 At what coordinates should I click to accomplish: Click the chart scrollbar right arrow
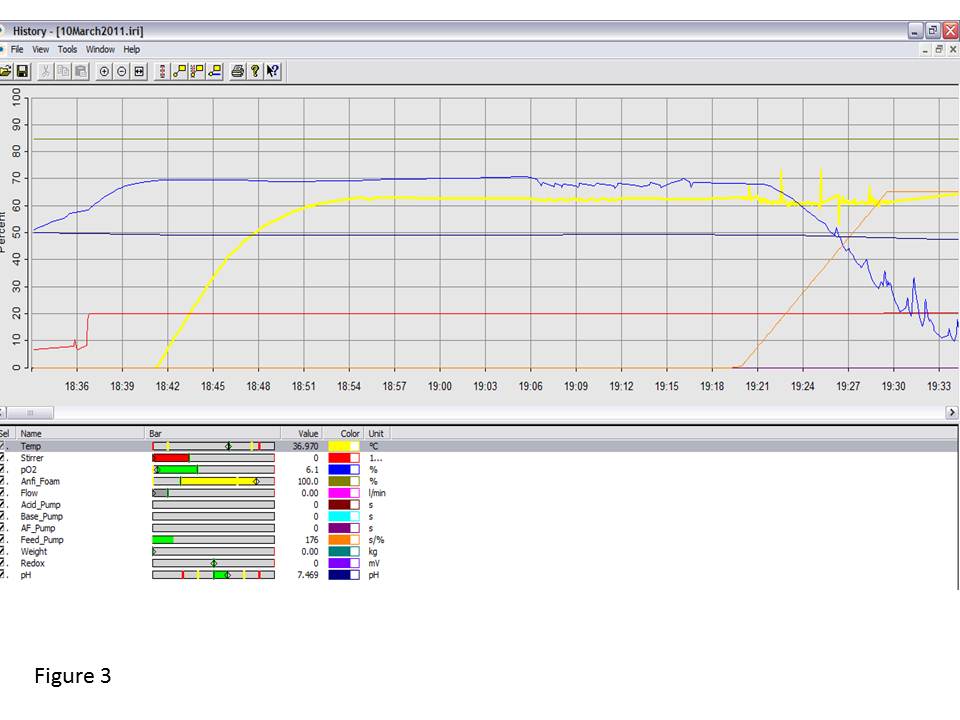pos(951,412)
